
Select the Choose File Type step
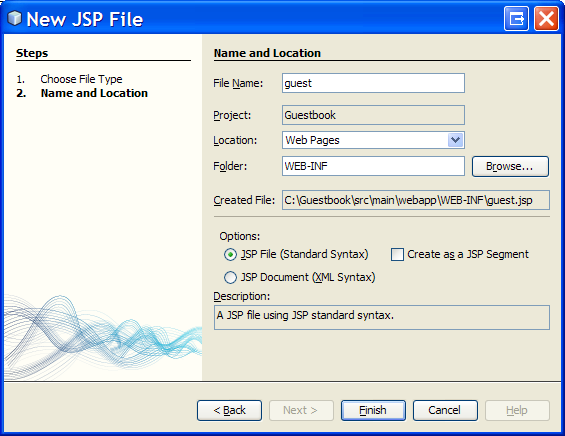point(81,79)
